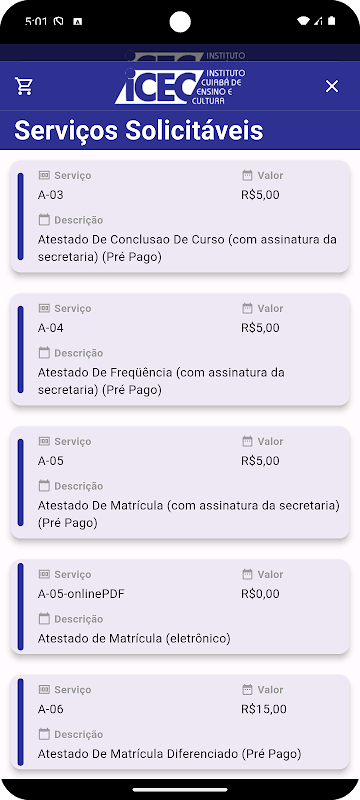The width and height of the screenshot is (360, 800).
Task: Choose the A-05-onlinePDF electronic attestation card
Action: point(180,607)
